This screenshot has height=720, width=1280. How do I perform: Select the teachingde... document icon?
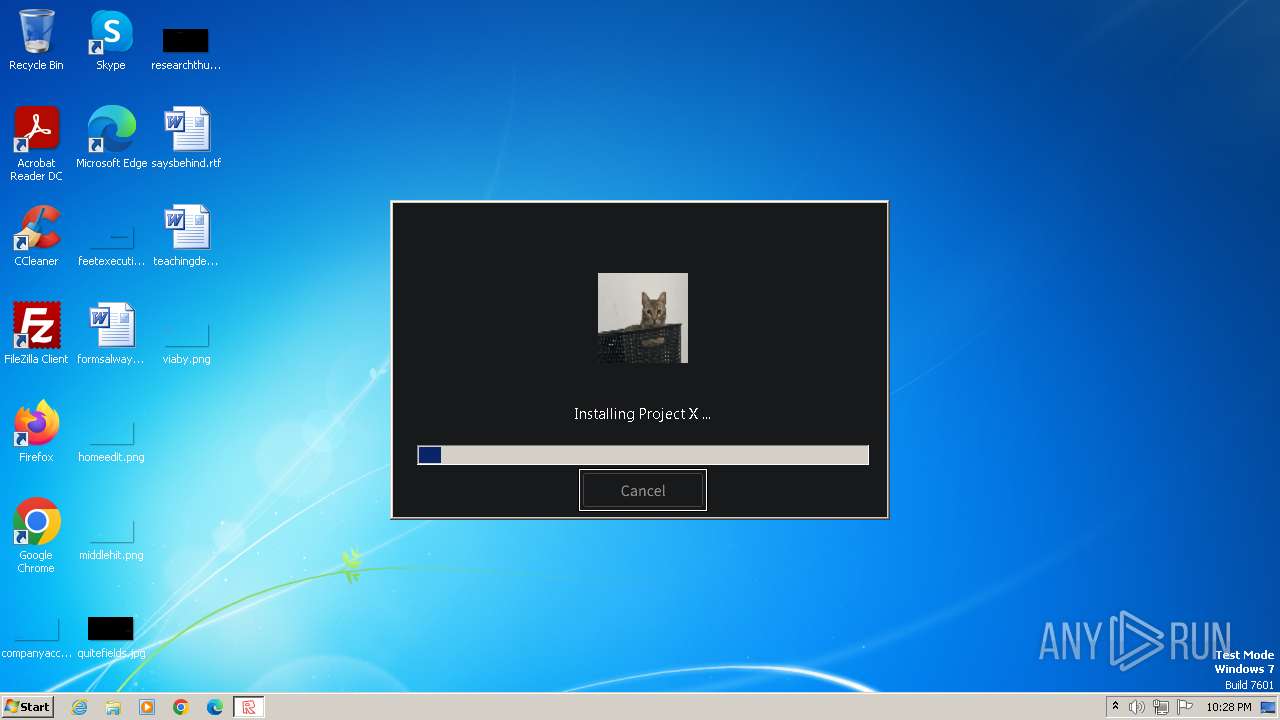(x=186, y=236)
